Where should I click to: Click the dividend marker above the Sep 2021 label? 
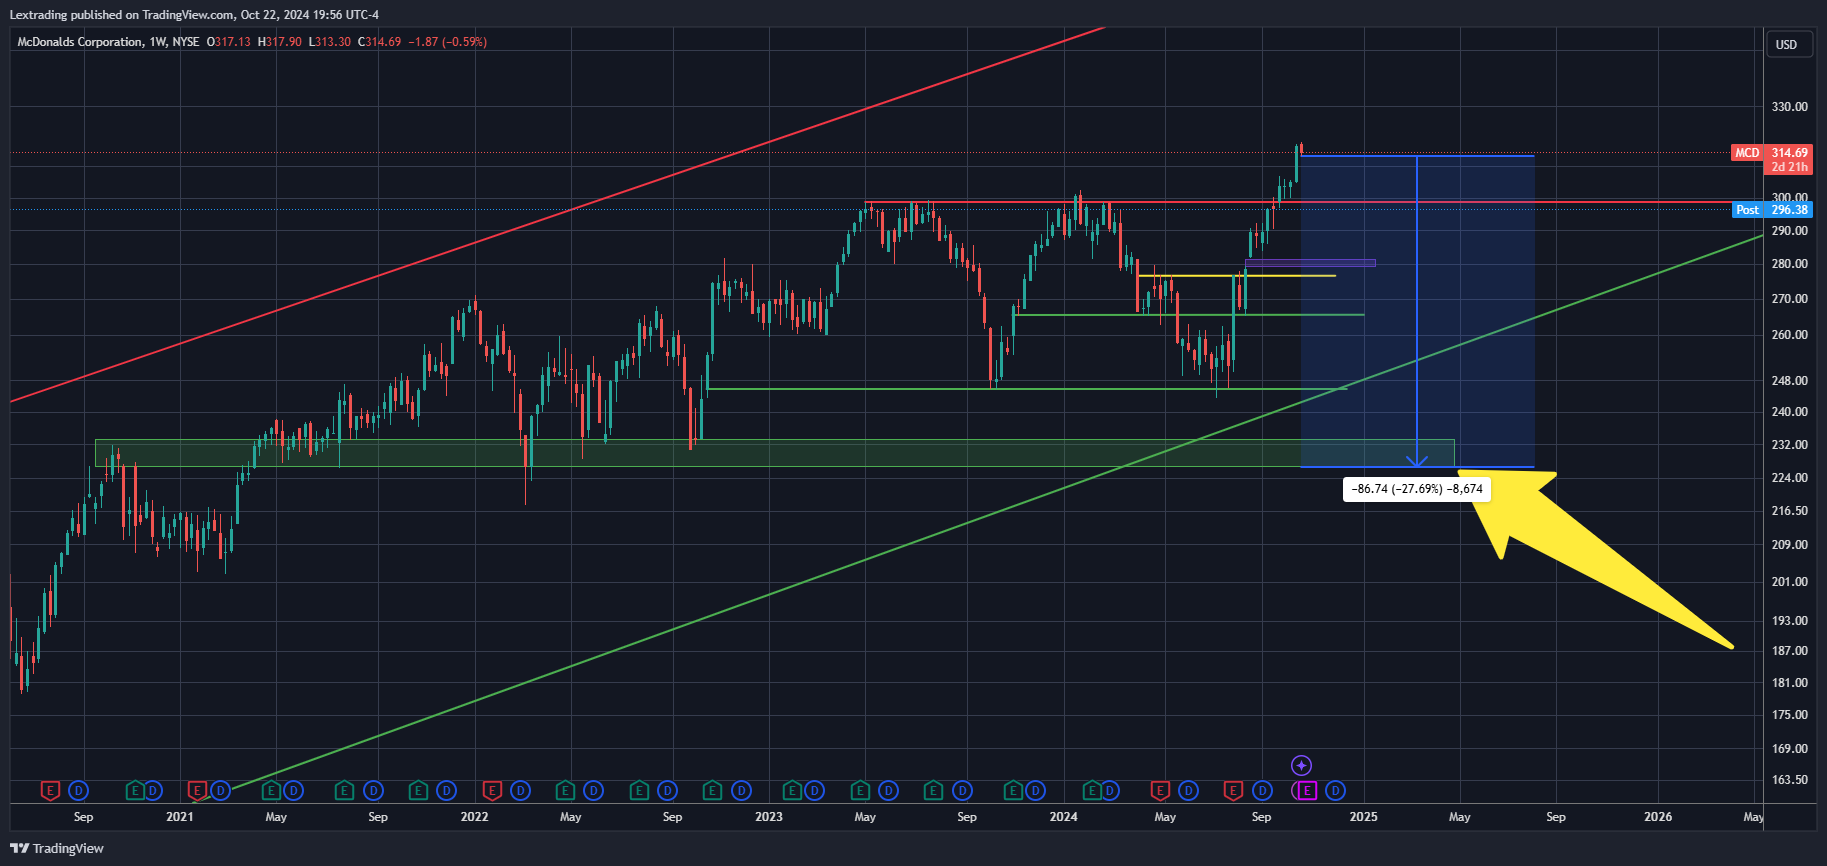373,791
